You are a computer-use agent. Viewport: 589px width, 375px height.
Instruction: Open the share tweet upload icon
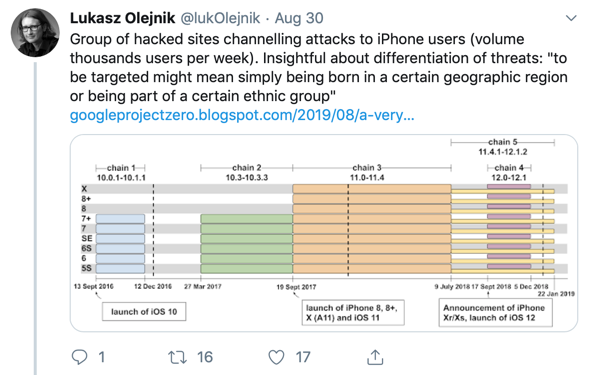click(x=375, y=357)
